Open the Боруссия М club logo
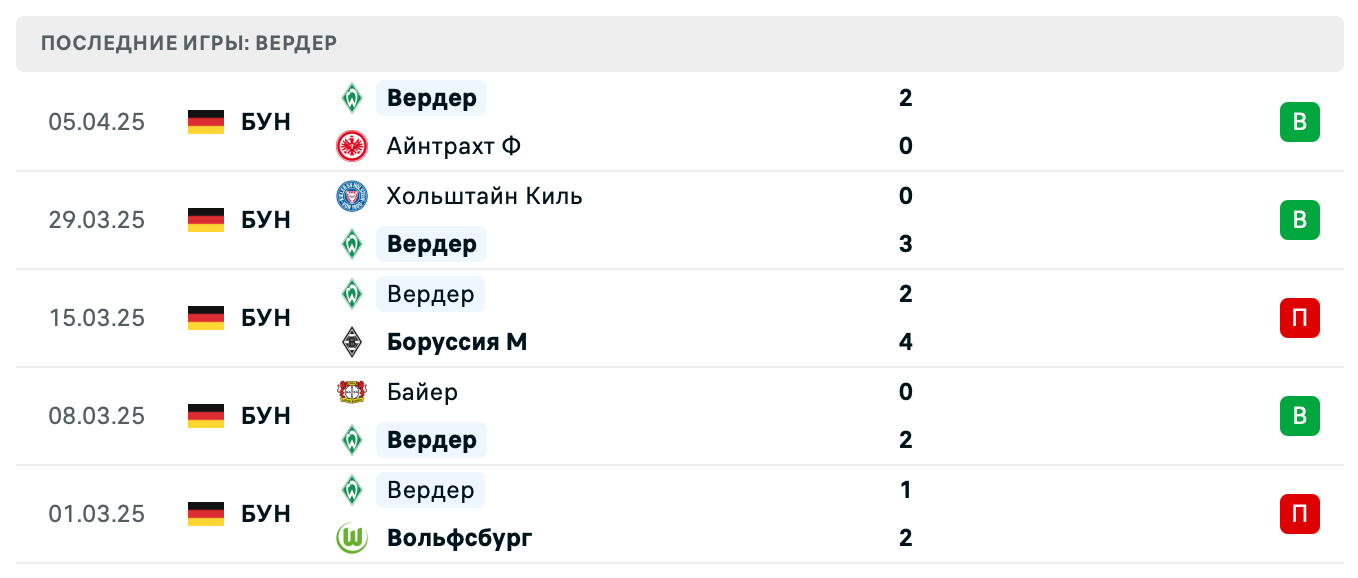The width and height of the screenshot is (1358, 578). pos(352,342)
